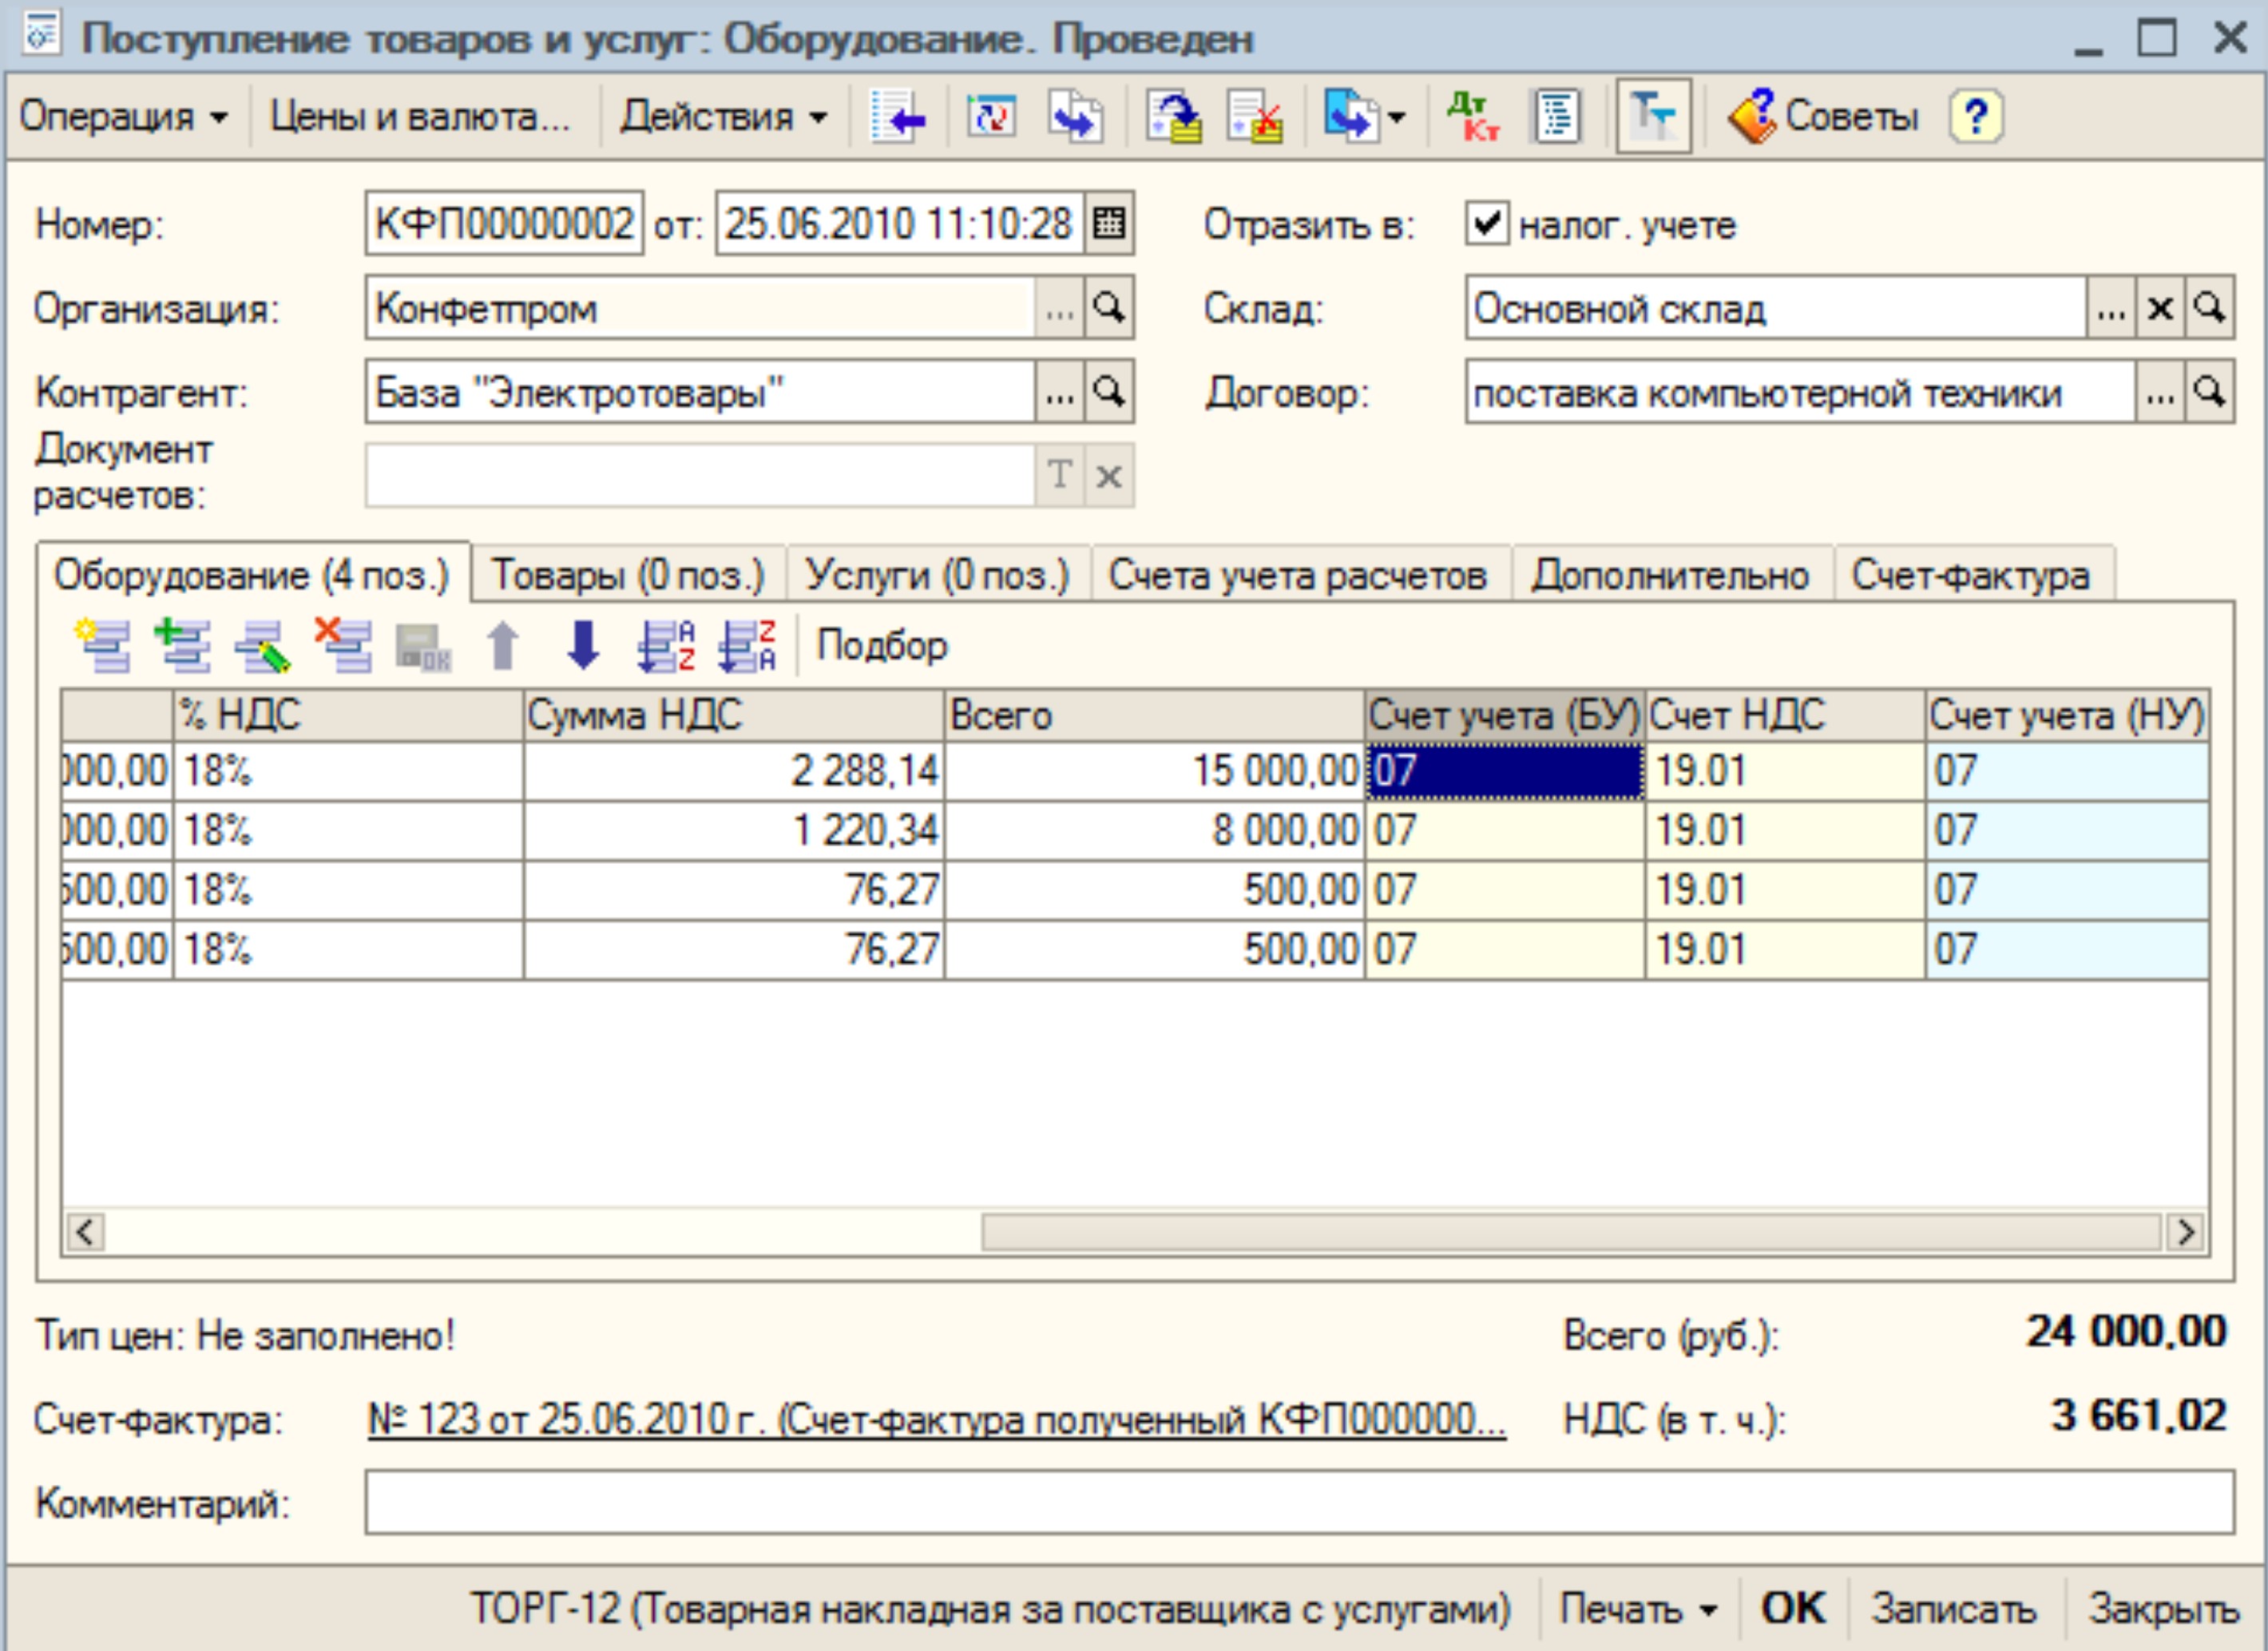Click the Комментарий input field

point(1299,1502)
